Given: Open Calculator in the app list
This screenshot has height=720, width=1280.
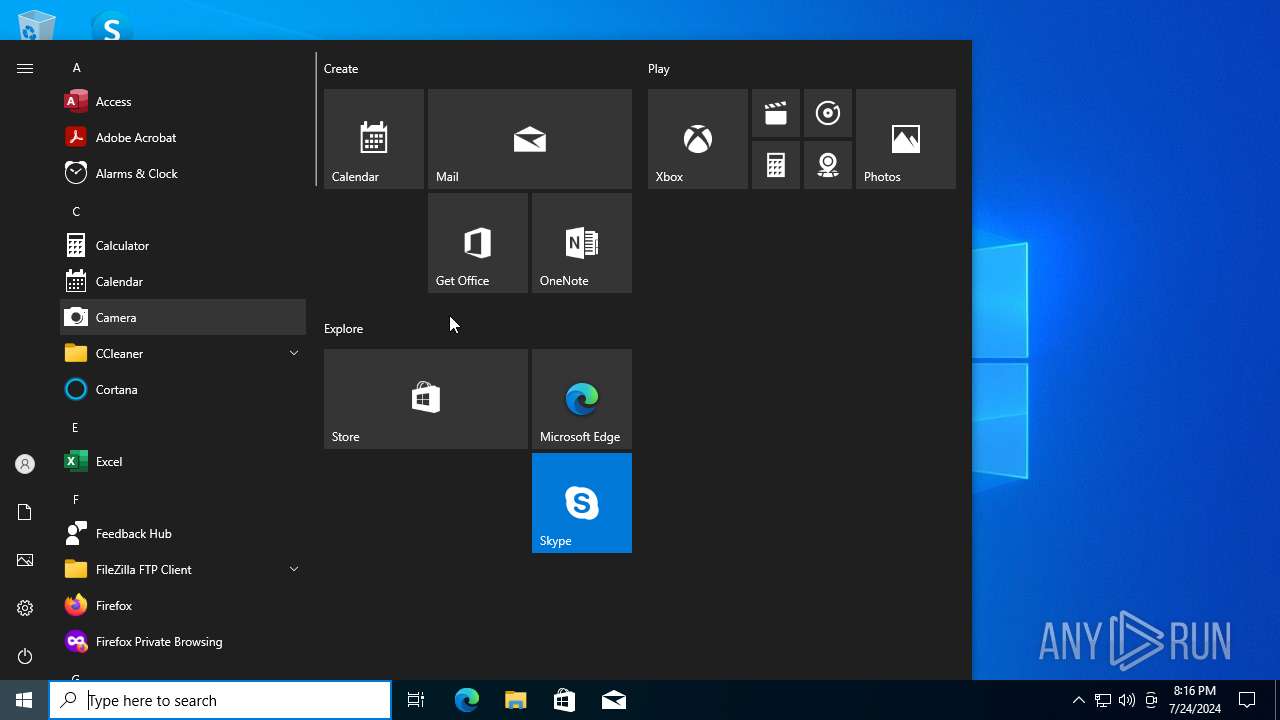Looking at the screenshot, I should pyautogui.click(x=183, y=245).
